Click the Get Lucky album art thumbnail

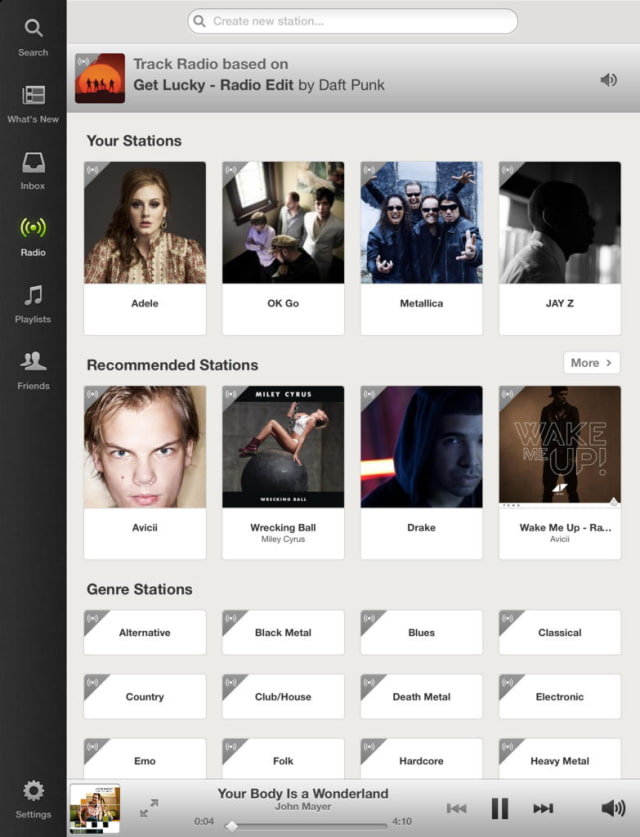coord(100,78)
